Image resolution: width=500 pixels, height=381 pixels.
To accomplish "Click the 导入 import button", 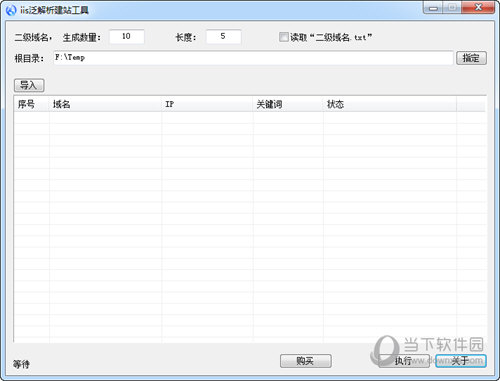I will pos(29,85).
